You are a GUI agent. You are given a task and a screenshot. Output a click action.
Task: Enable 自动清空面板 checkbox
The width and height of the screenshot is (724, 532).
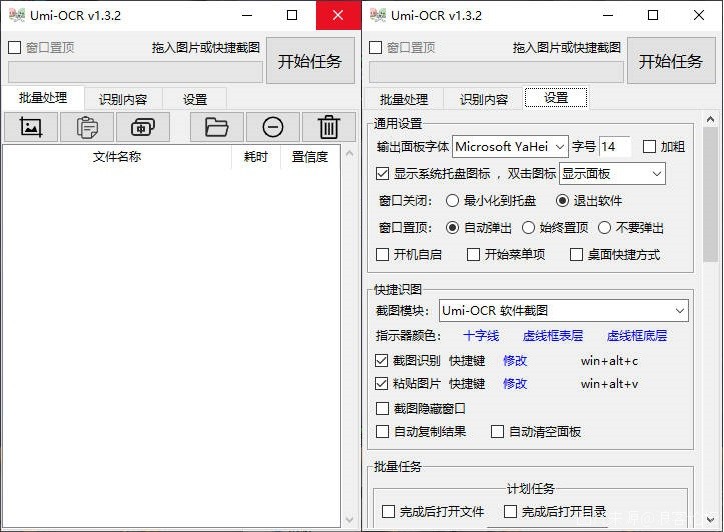point(497,432)
